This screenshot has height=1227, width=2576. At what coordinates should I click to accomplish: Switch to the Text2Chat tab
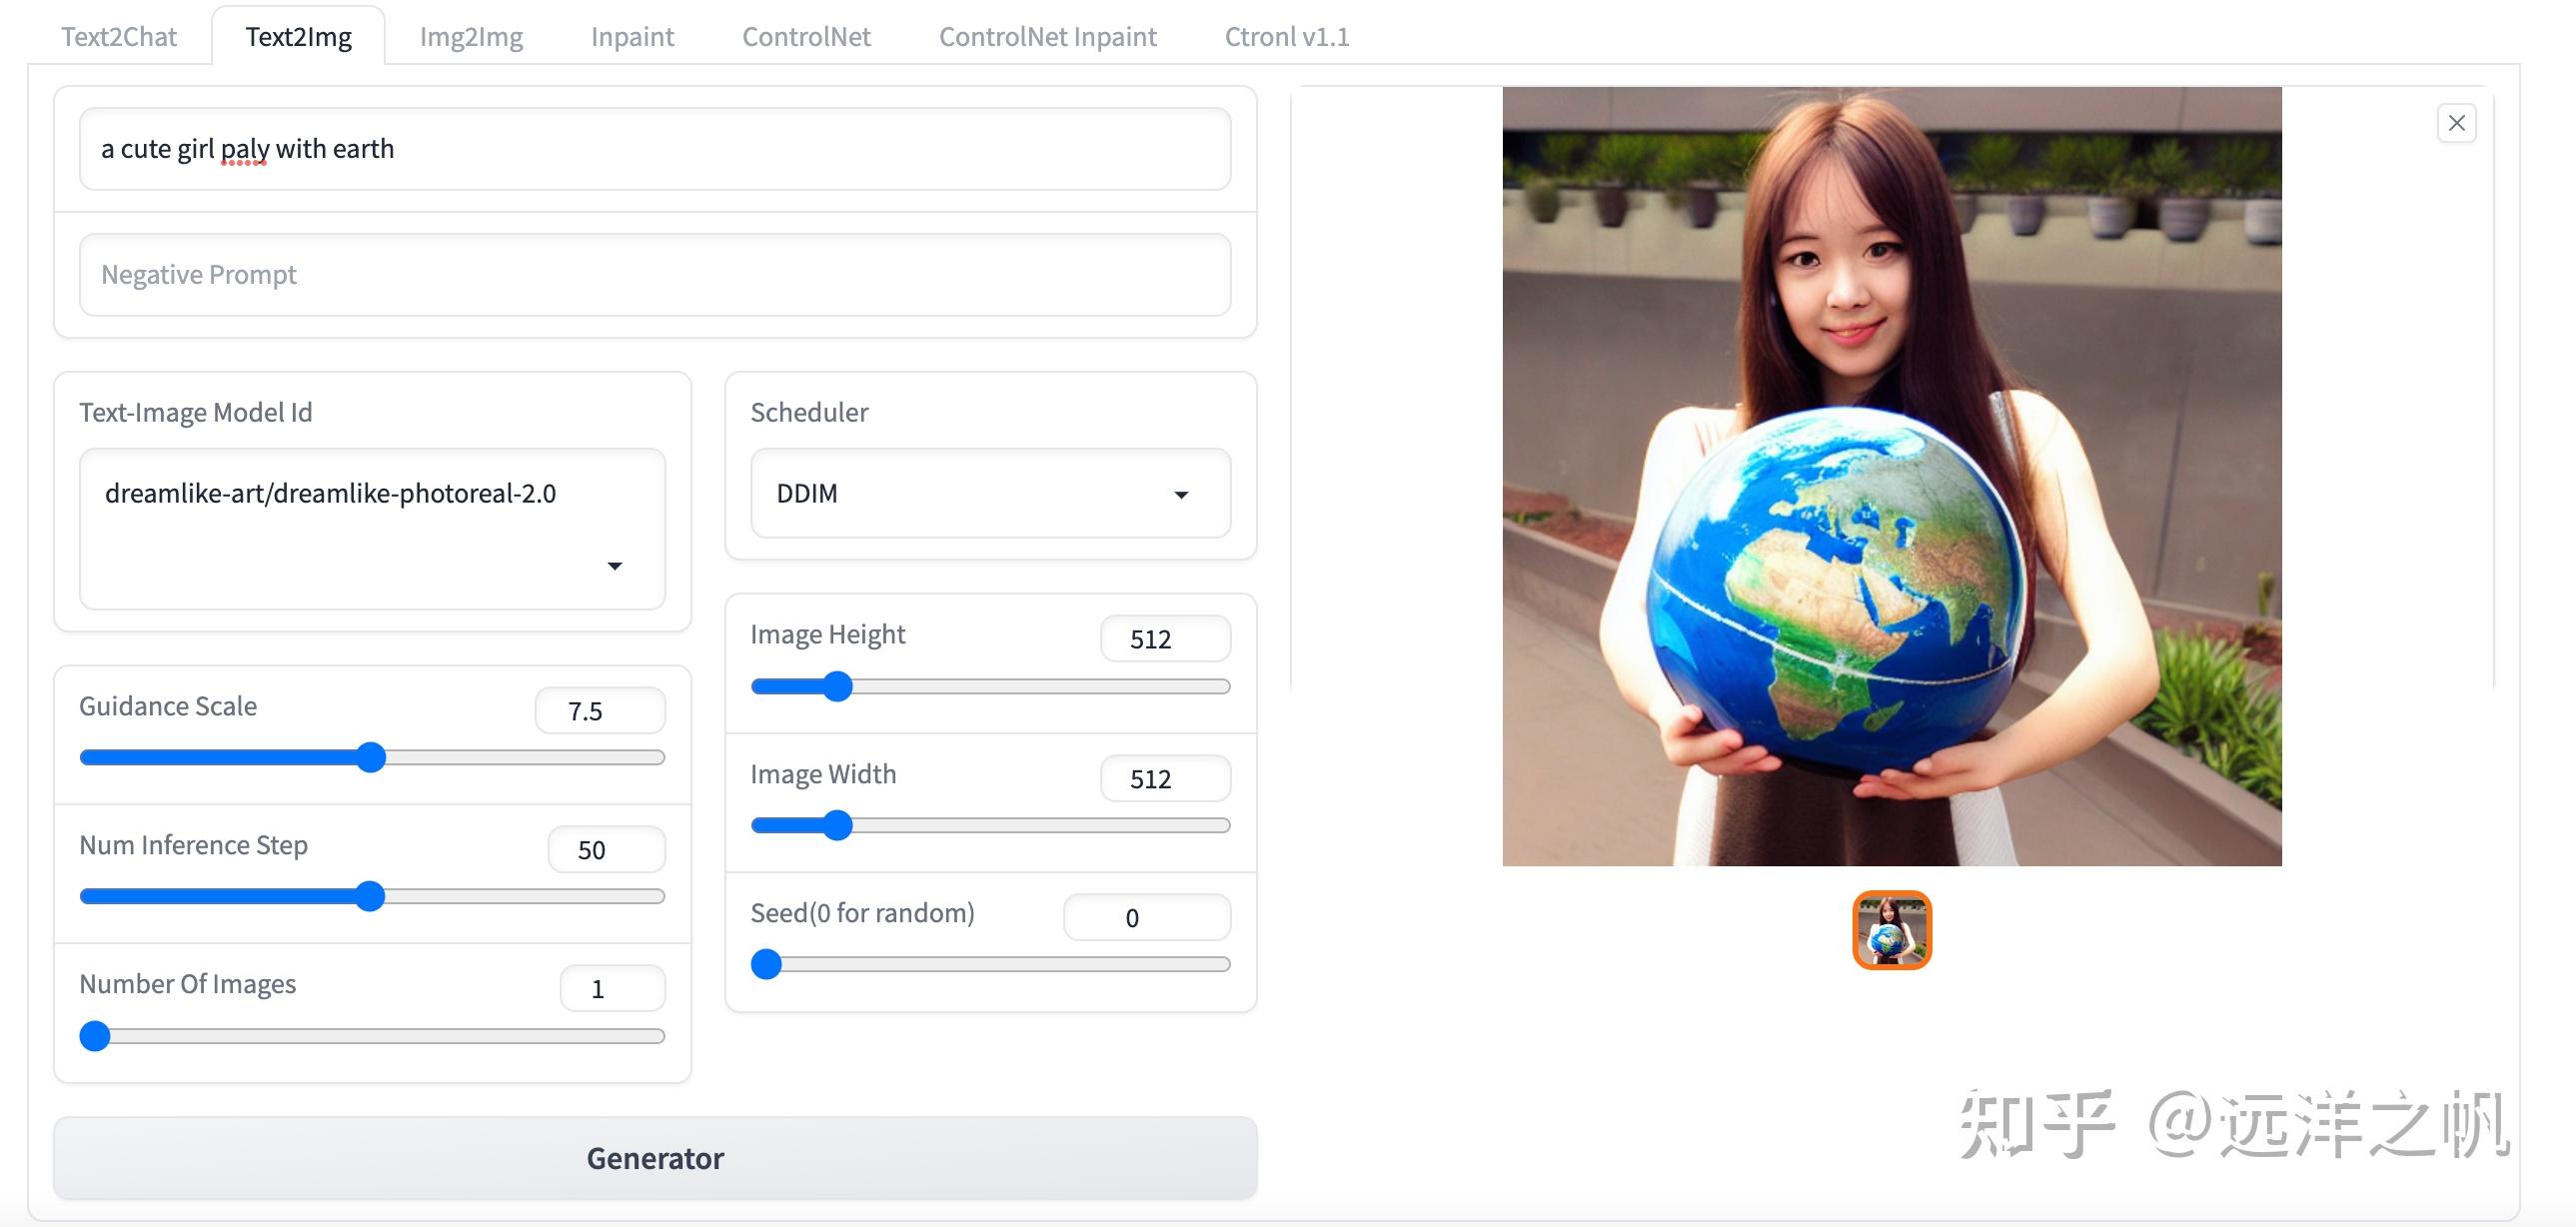[118, 37]
